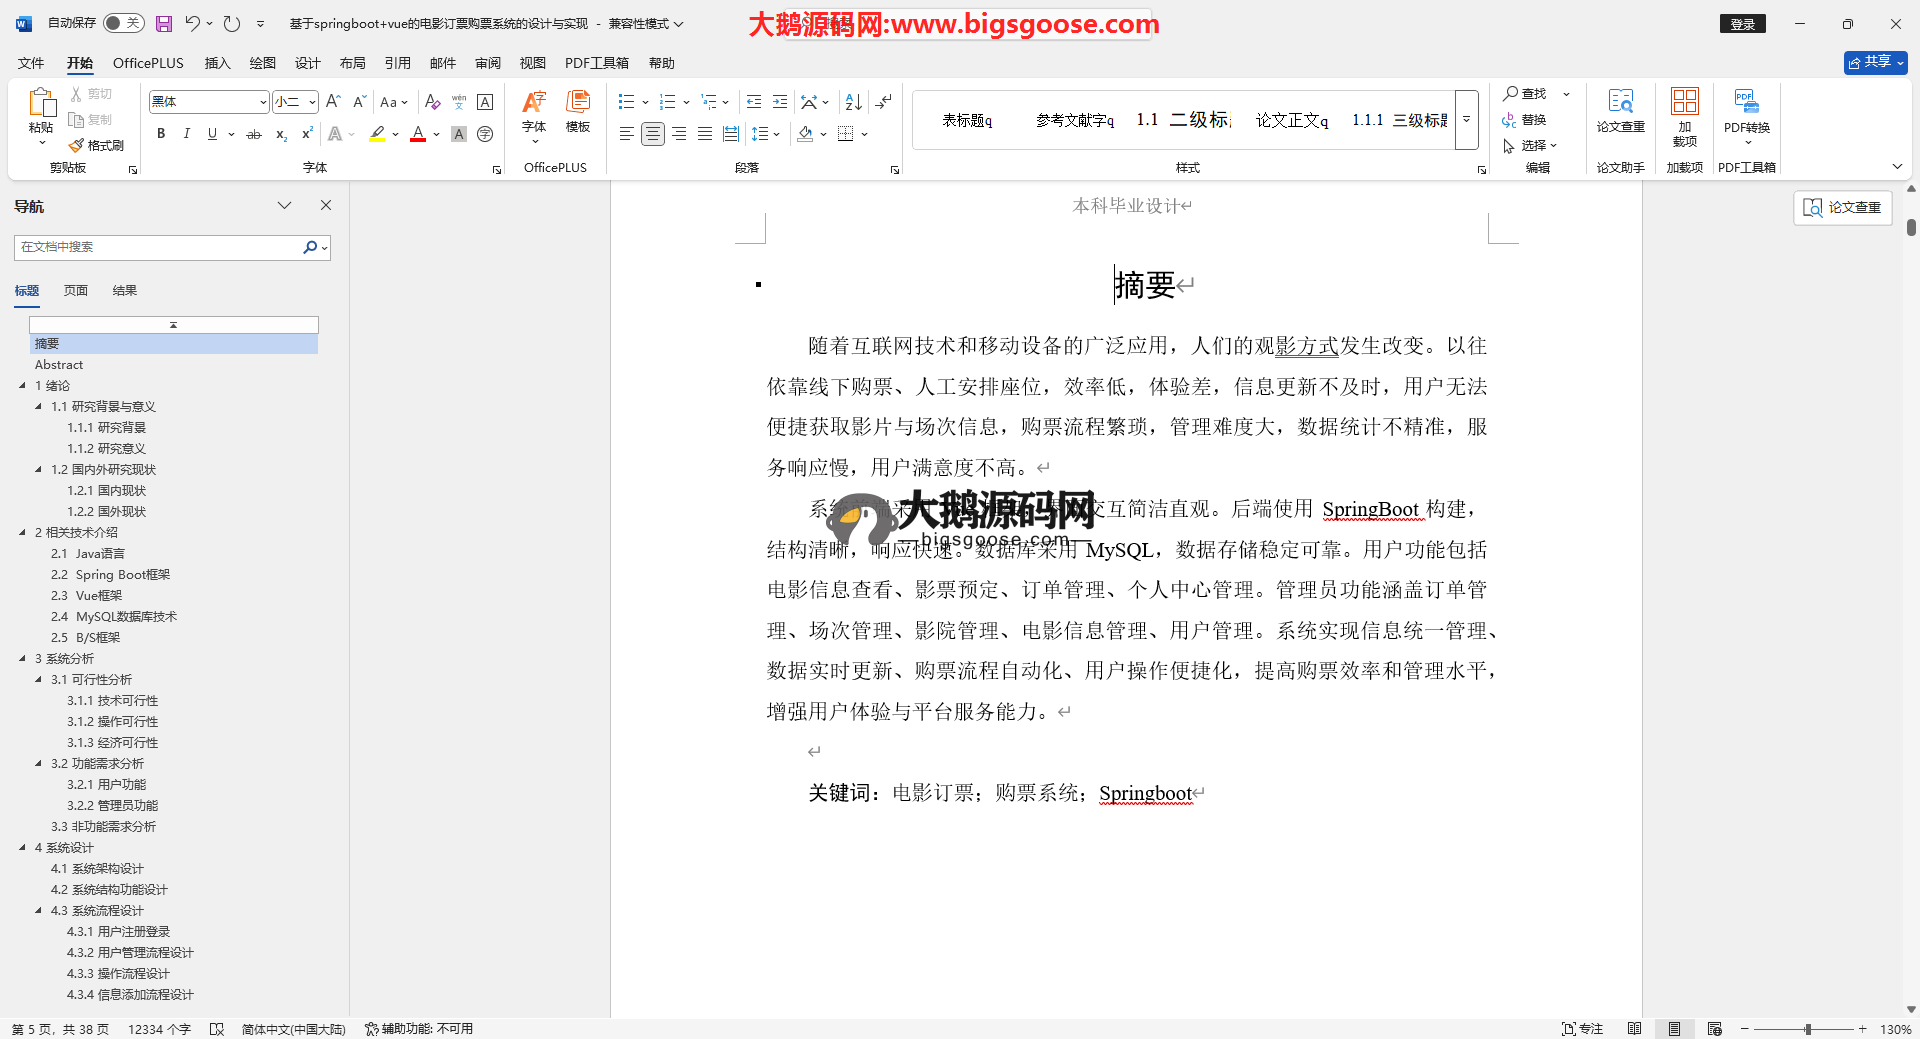
Task: Open the 论文查重 ribbon tool
Action: click(x=1620, y=110)
